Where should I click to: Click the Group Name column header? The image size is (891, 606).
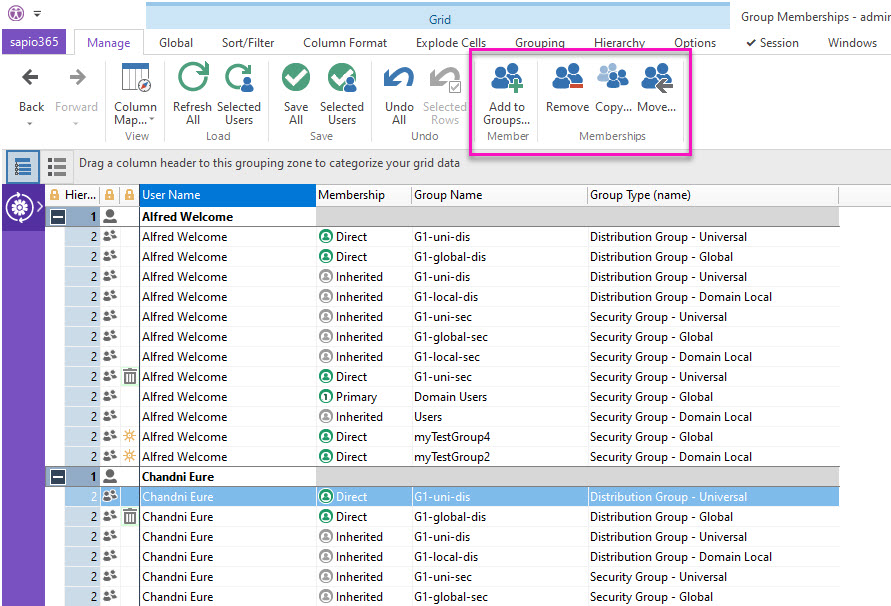tap(499, 195)
